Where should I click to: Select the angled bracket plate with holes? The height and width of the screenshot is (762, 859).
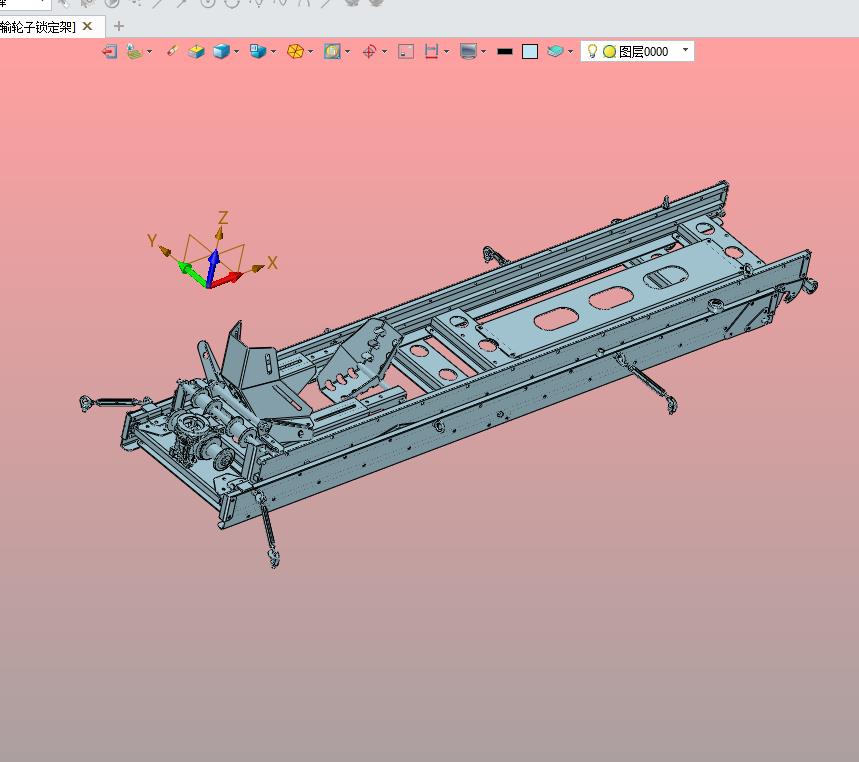click(x=359, y=359)
